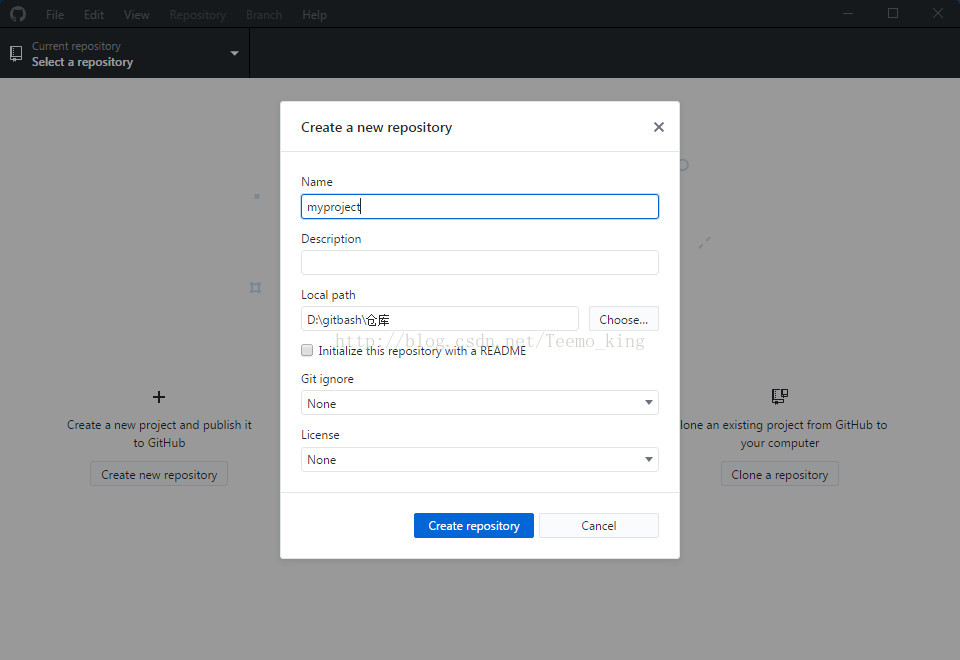Focus the Description input field
This screenshot has width=960, height=660.
(479, 262)
